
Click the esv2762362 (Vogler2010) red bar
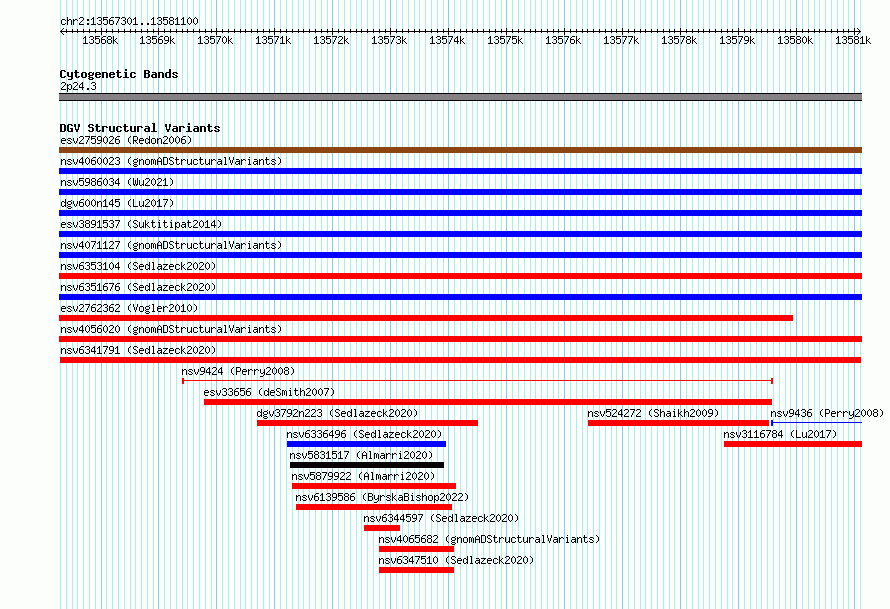click(426, 318)
